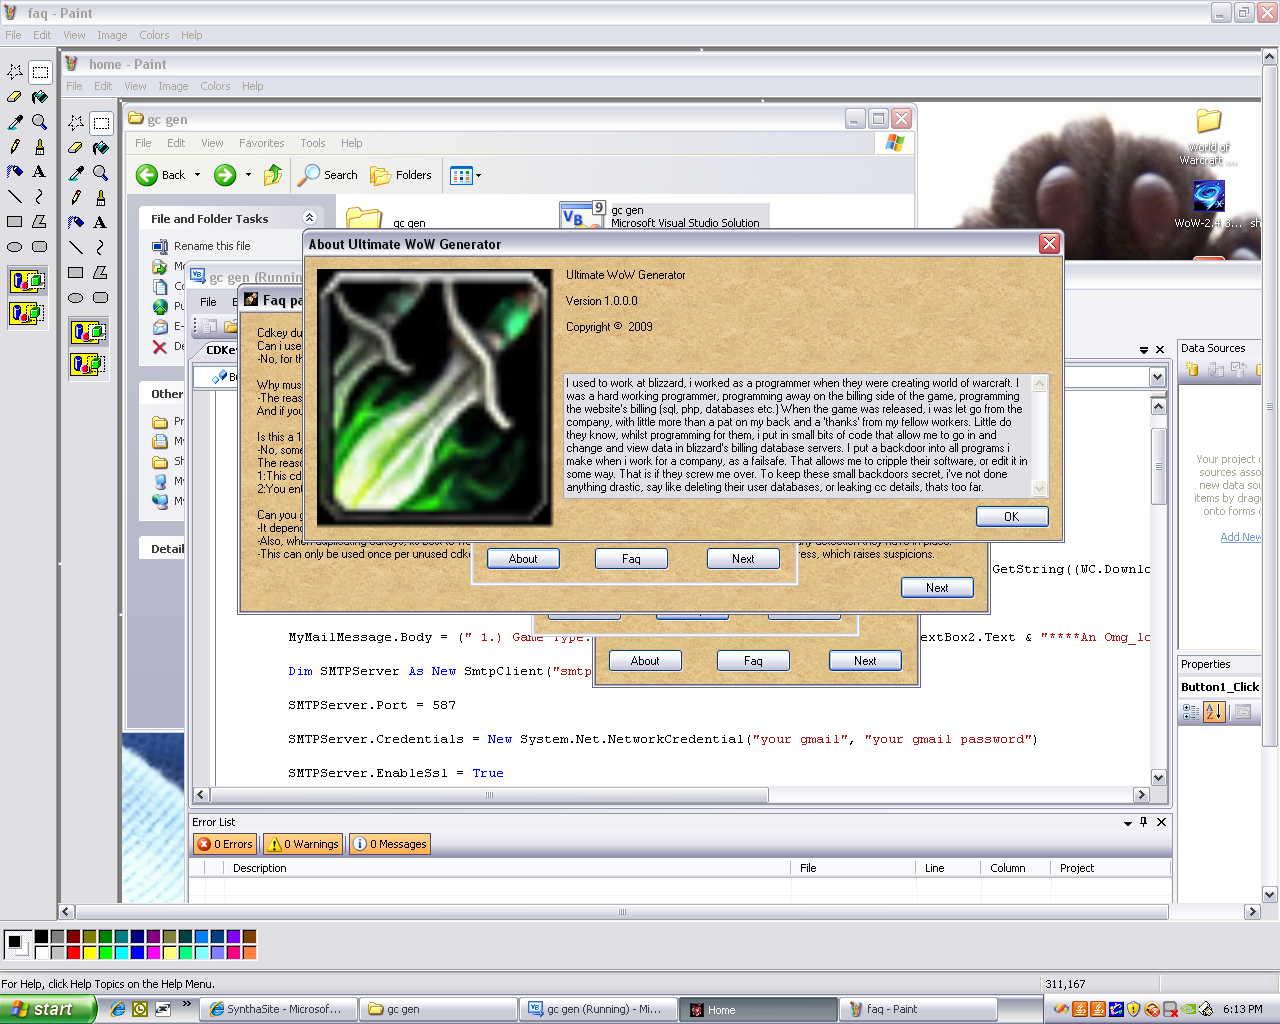The width and height of the screenshot is (1280, 1024).
Task: Toggle the Folders pane in gc gen explorer
Action: tap(401, 175)
